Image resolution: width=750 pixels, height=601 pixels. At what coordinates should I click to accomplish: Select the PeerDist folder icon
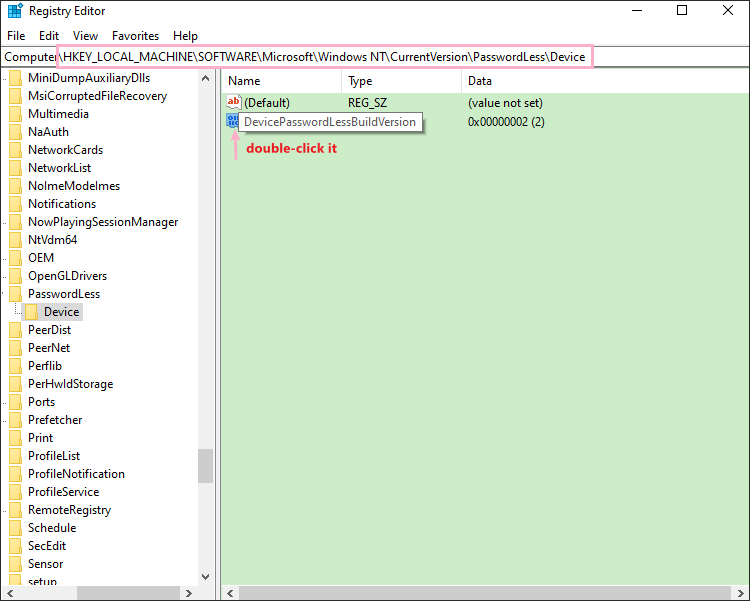click(15, 330)
